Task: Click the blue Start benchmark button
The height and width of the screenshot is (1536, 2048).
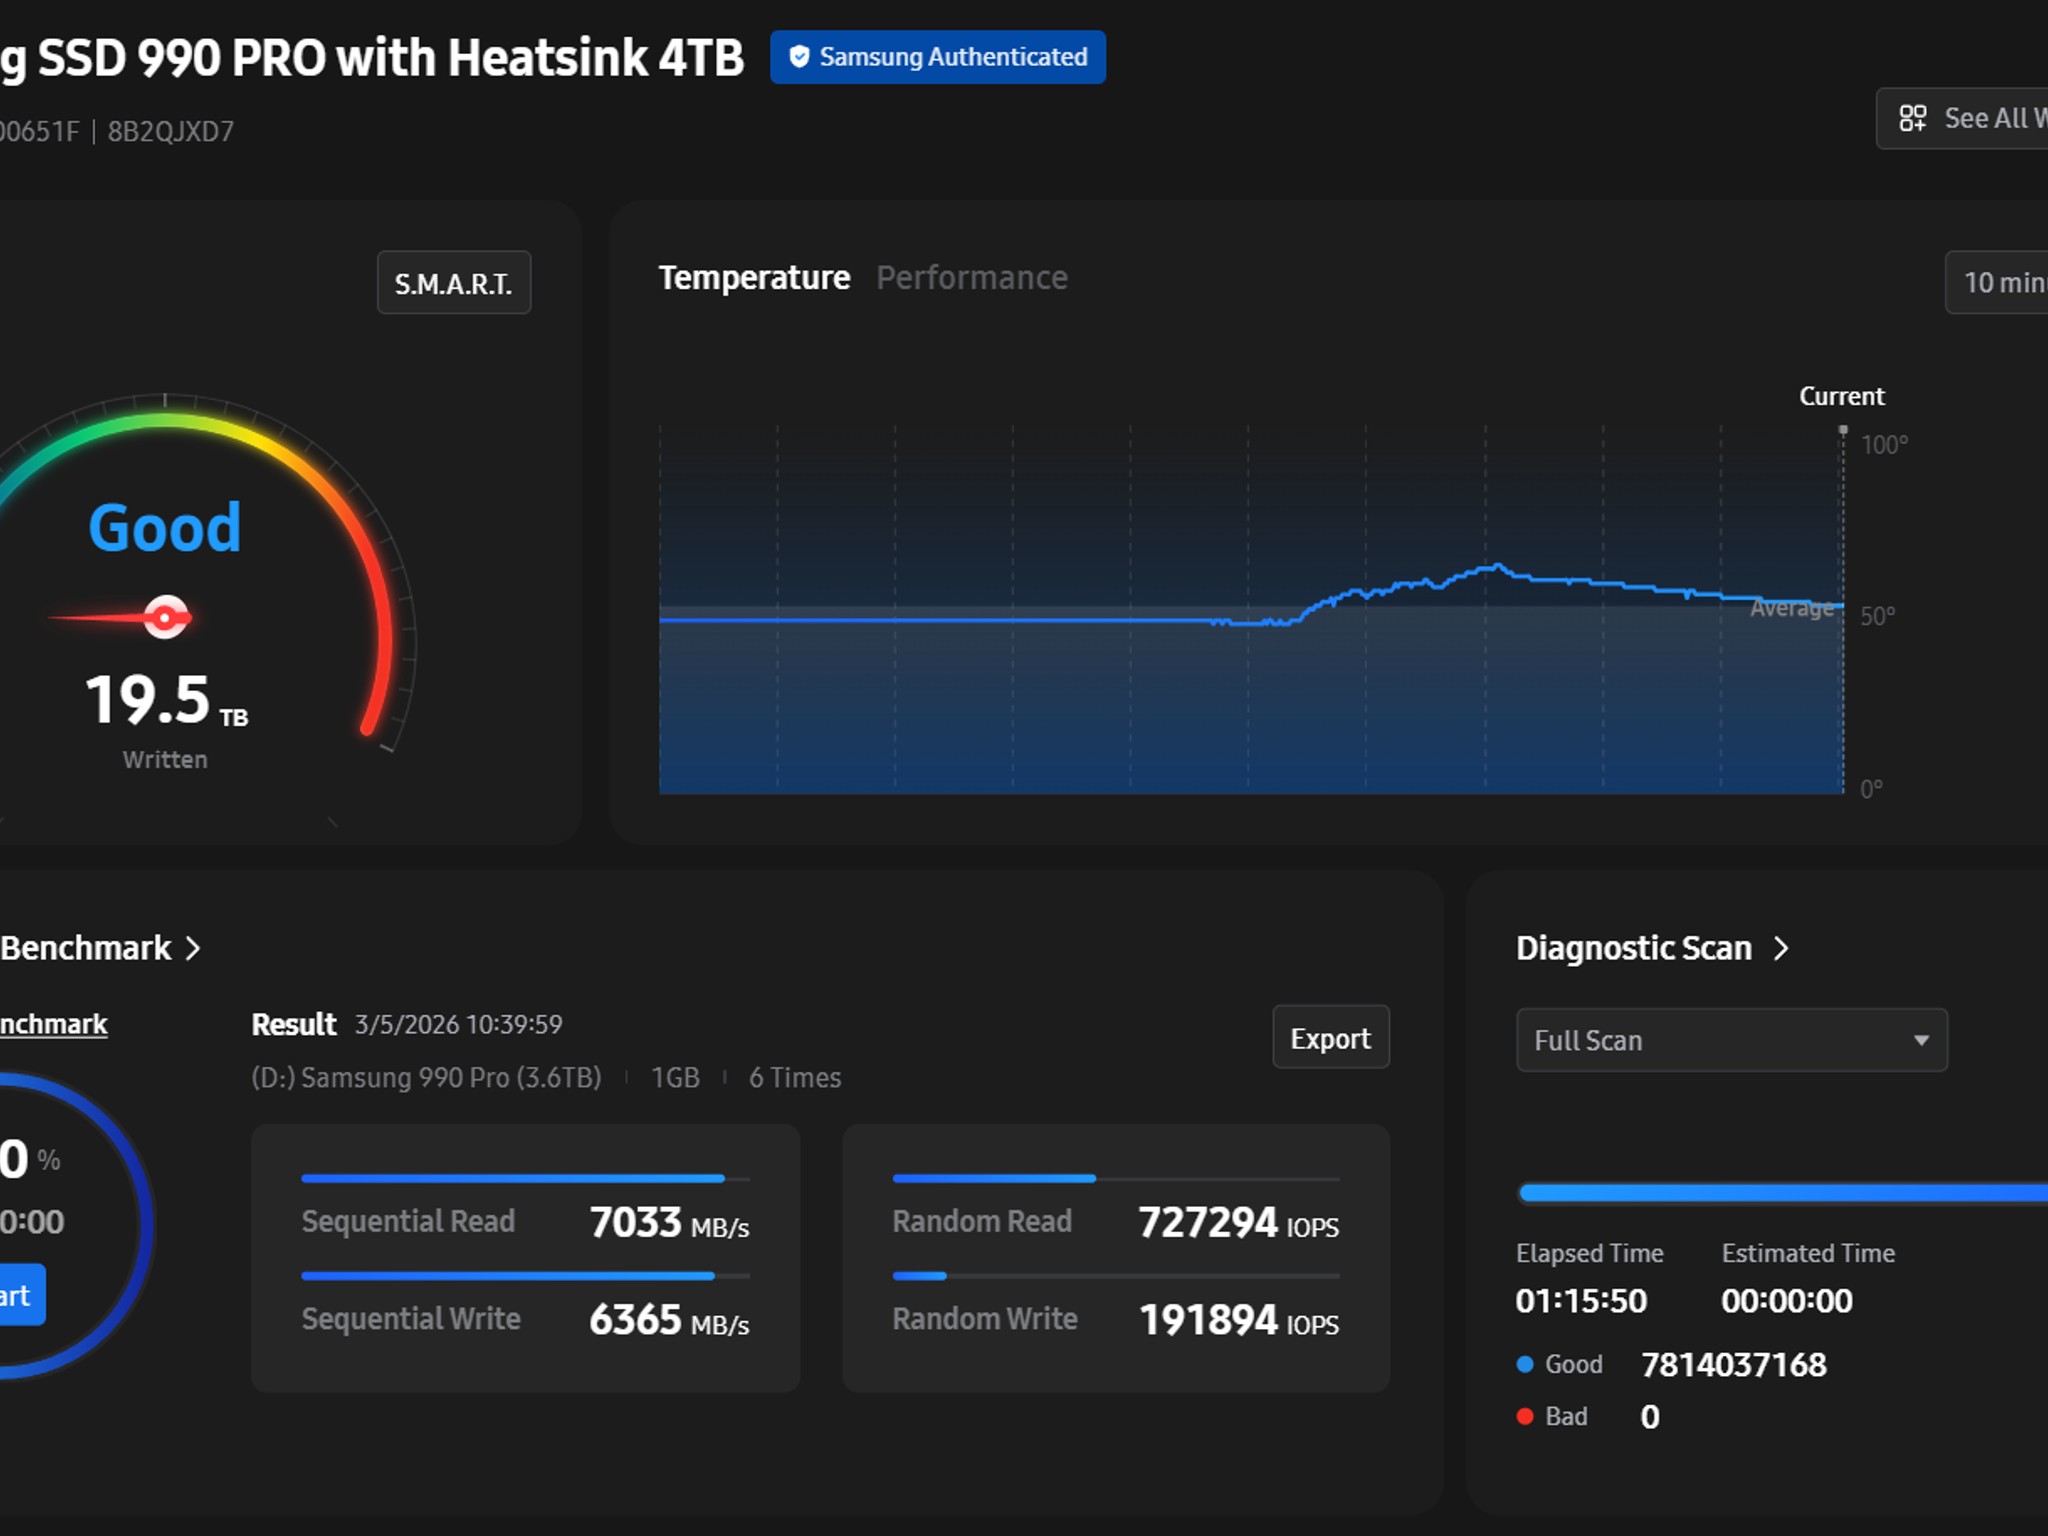Action: click(x=20, y=1296)
